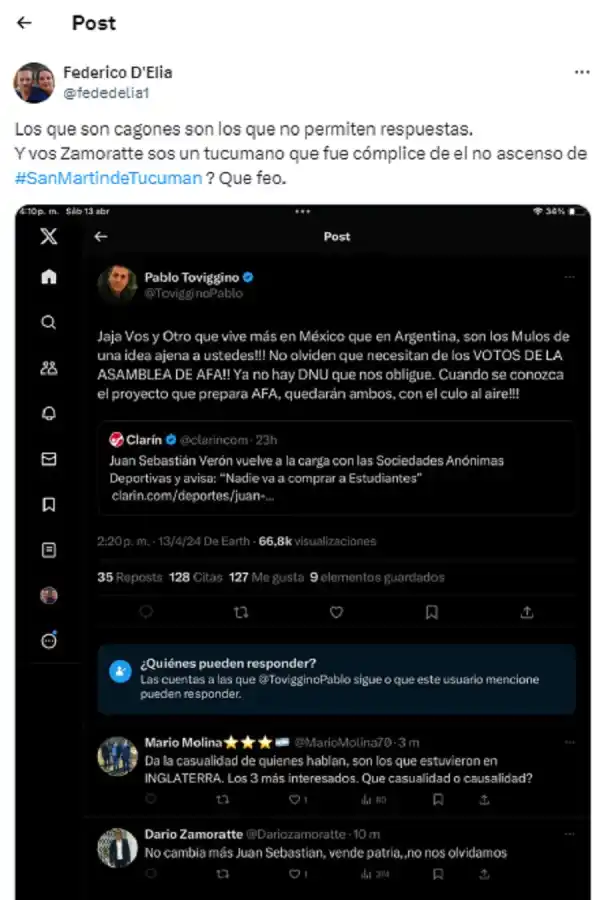The height and width of the screenshot is (900, 600).
Task: Open Federico D'Elia's profile picture
Action: (33, 82)
